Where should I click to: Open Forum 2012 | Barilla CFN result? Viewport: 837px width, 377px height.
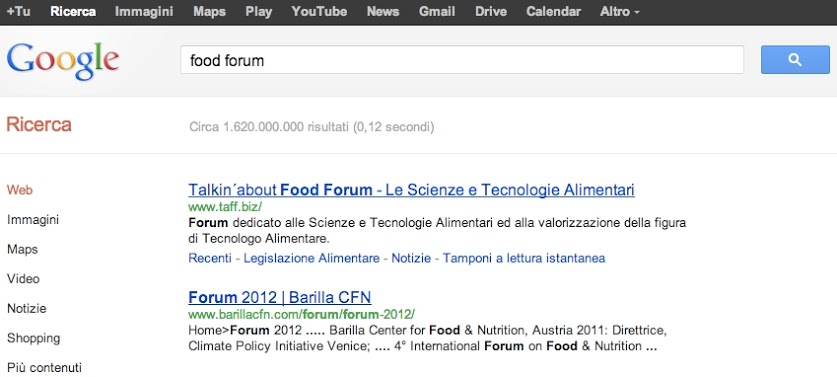(280, 297)
